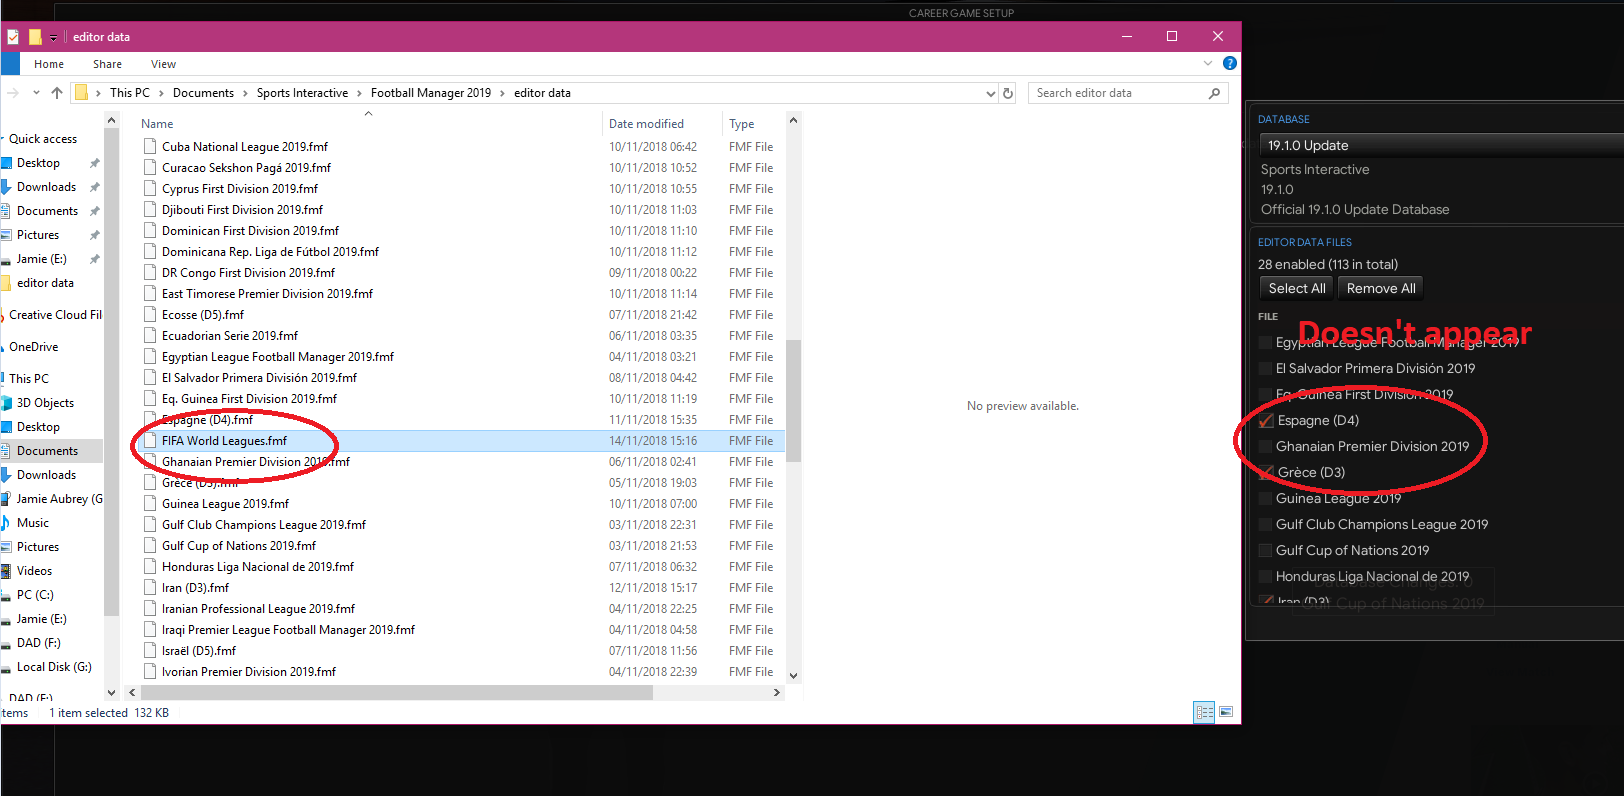Open the 19.1.0 Update database dropdown

coord(1440,145)
